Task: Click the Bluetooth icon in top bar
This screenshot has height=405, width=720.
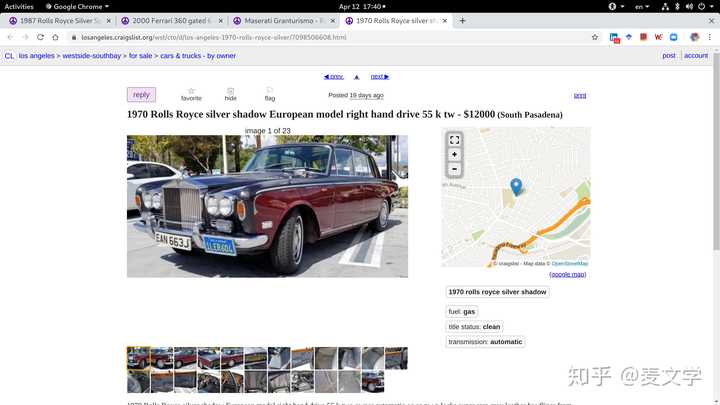Action: (677, 6)
